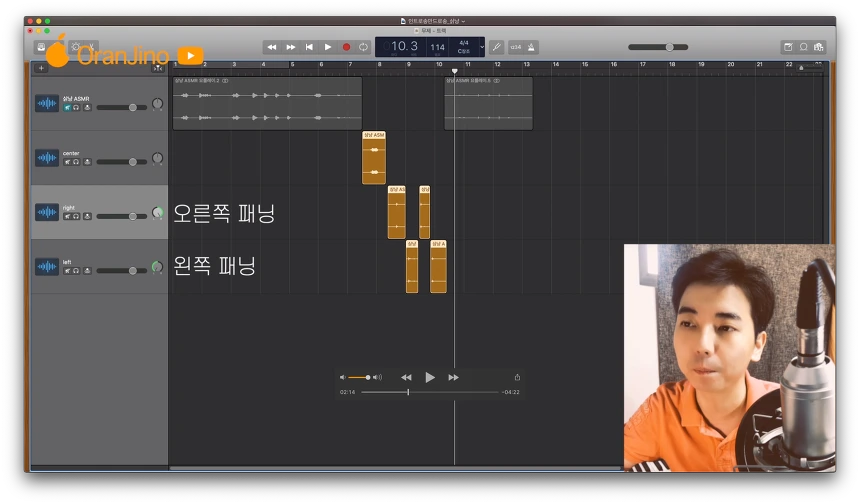Select the center track waveform icon

[x=47, y=158]
